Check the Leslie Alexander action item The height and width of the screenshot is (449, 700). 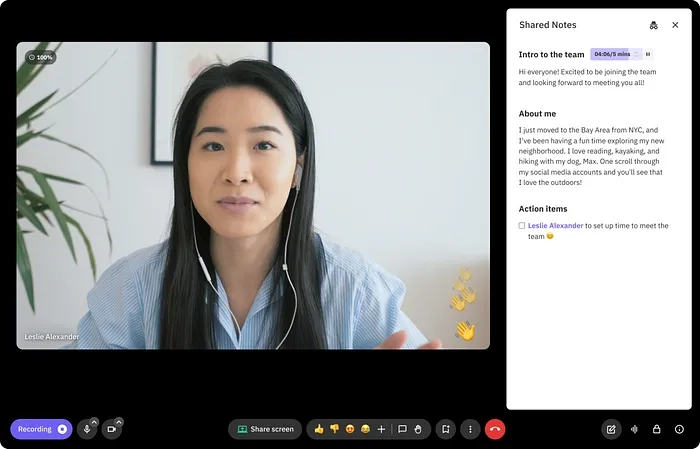pyautogui.click(x=522, y=226)
